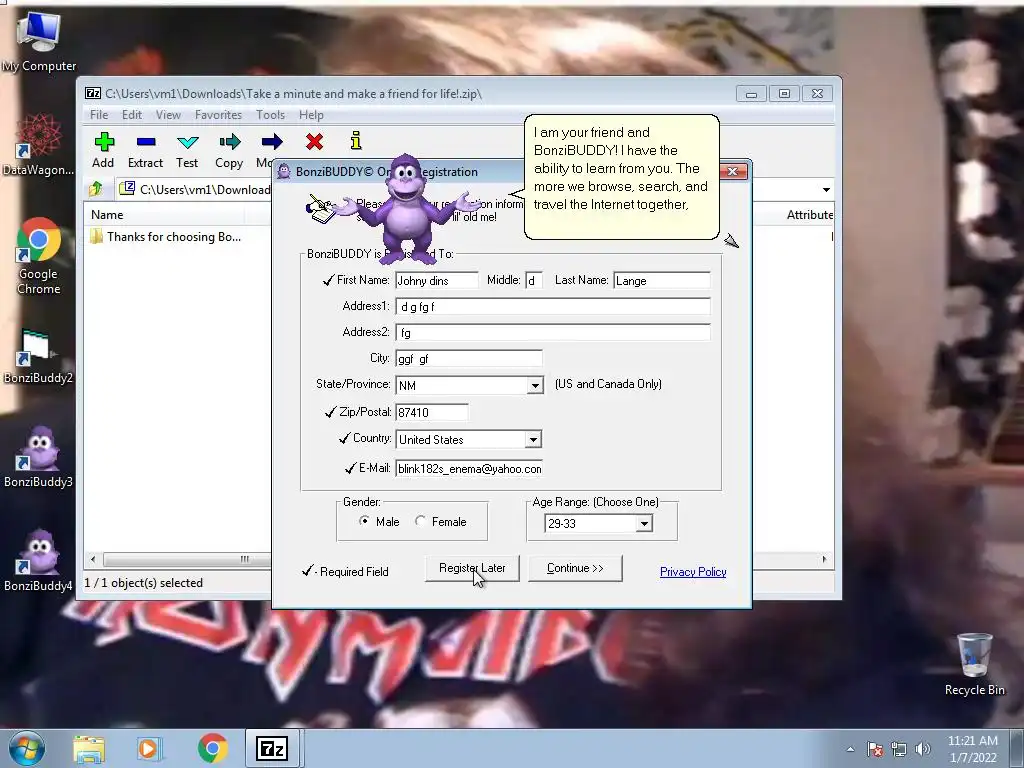This screenshot has width=1024, height=768.
Task: Click the Extract icon in 7-Zip toolbar
Action: [146, 142]
